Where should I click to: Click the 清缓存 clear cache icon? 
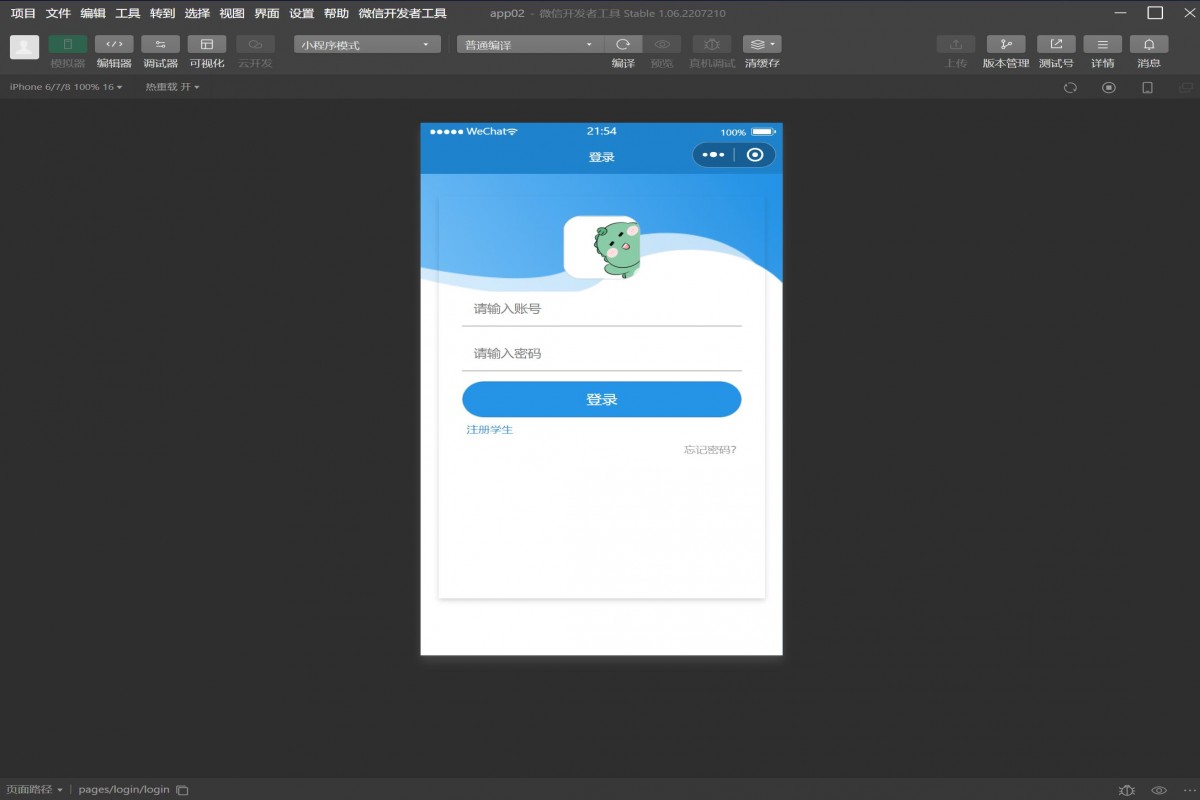click(761, 45)
